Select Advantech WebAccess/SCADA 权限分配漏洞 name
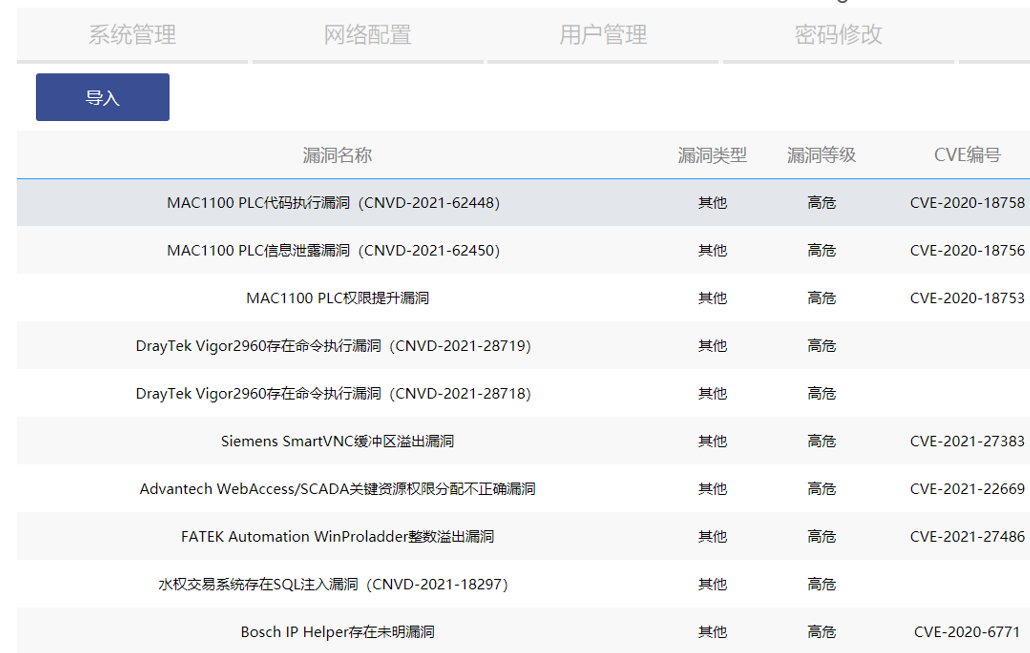The height and width of the screenshot is (653, 1030). pos(337,489)
